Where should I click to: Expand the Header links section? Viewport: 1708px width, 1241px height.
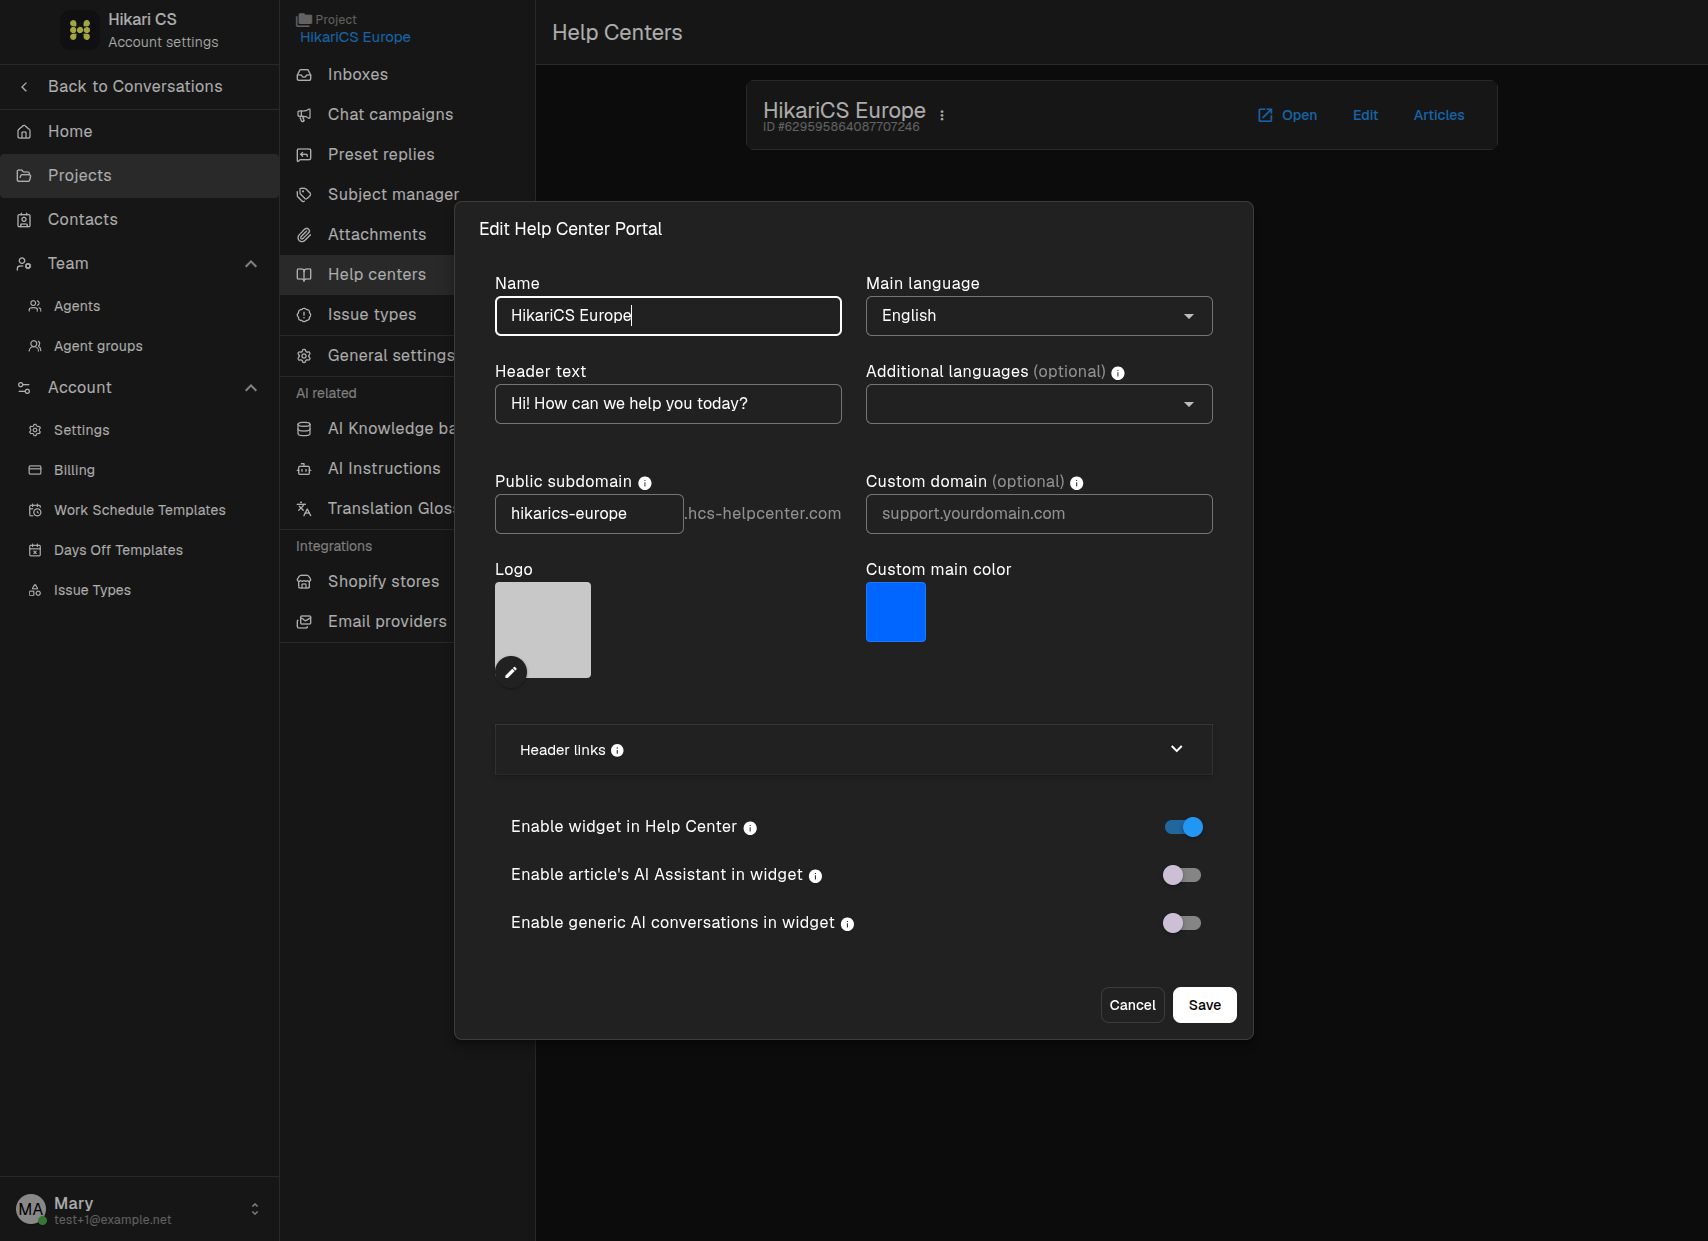pos(854,750)
